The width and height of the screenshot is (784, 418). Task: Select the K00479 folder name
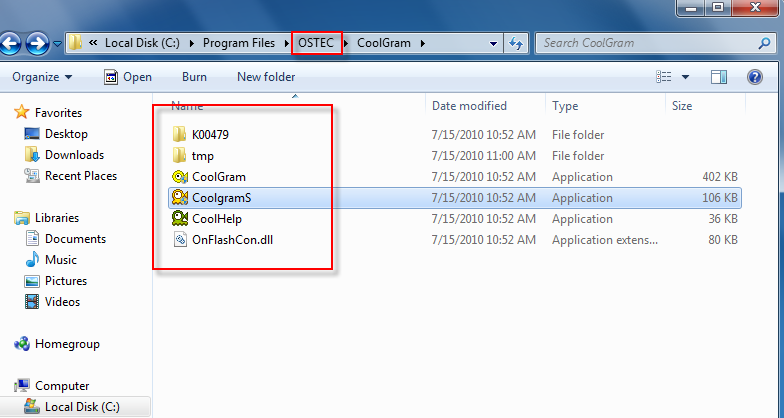tap(210, 135)
